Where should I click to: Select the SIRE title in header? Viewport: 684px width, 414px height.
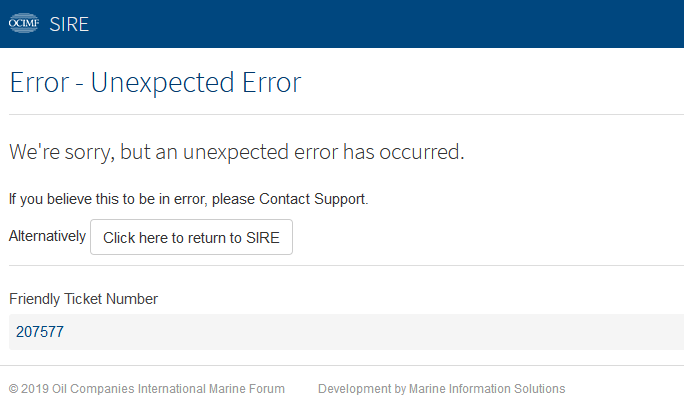69,24
